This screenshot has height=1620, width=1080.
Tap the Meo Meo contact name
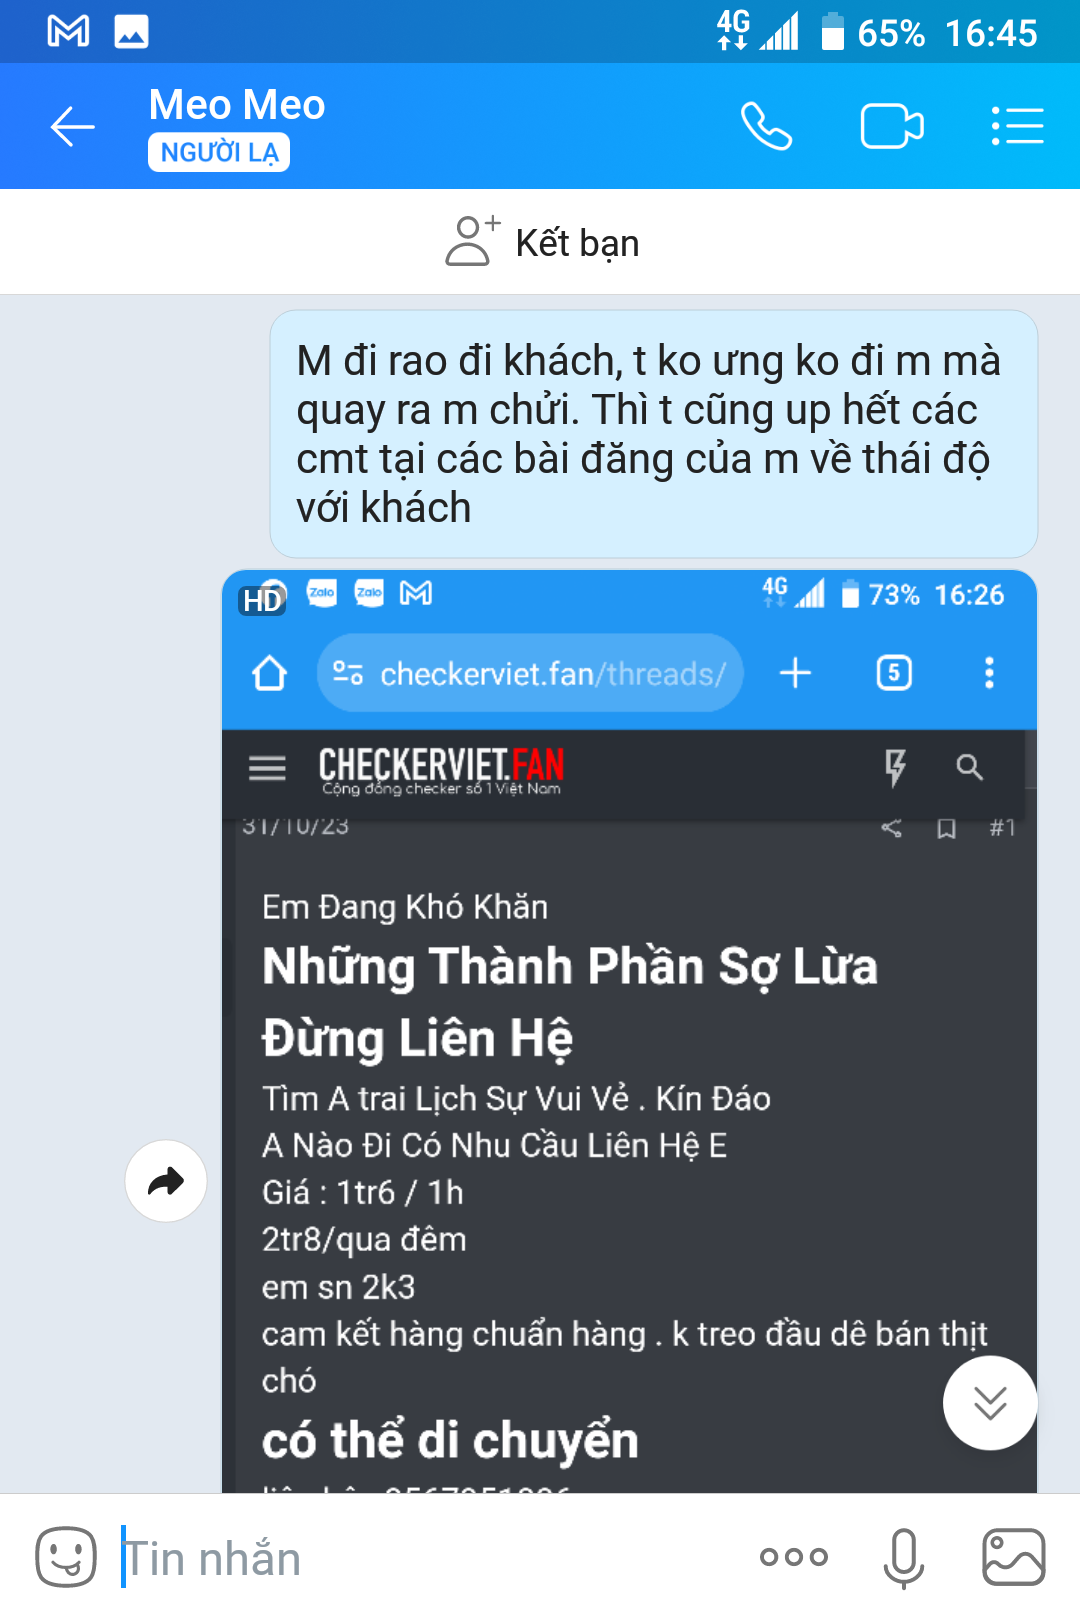tap(237, 105)
